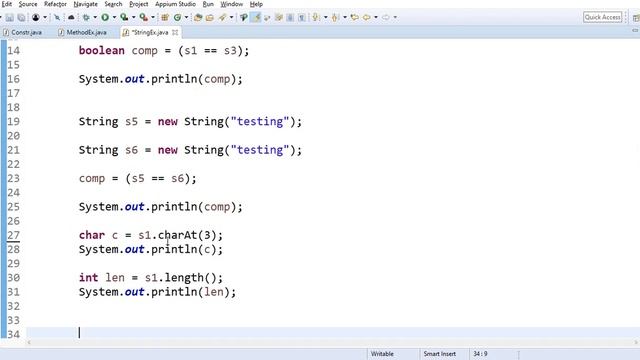Click 'char c = s1.charAt(3);' line
The width and height of the screenshot is (640, 360).
(x=151, y=236)
